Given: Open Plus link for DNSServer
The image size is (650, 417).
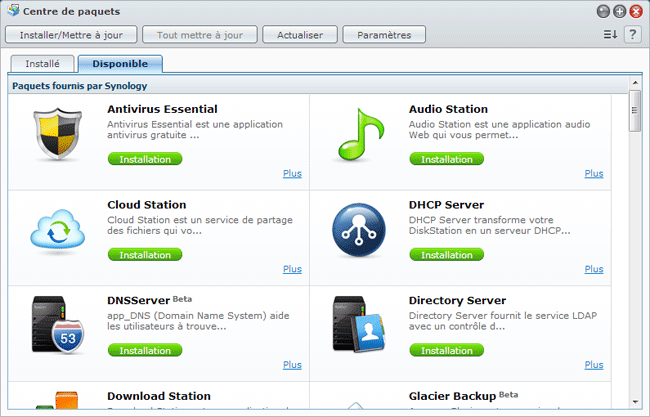Looking at the screenshot, I should pos(292,365).
